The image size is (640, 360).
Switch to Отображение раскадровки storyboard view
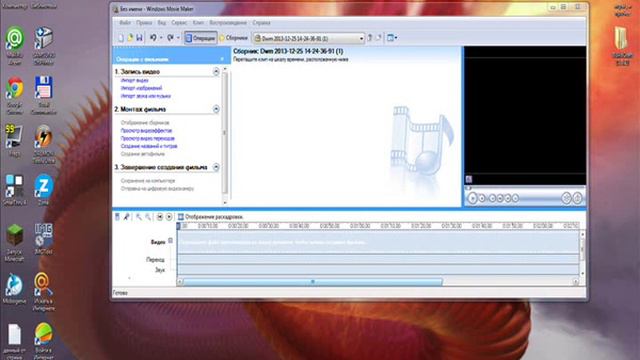point(211,217)
